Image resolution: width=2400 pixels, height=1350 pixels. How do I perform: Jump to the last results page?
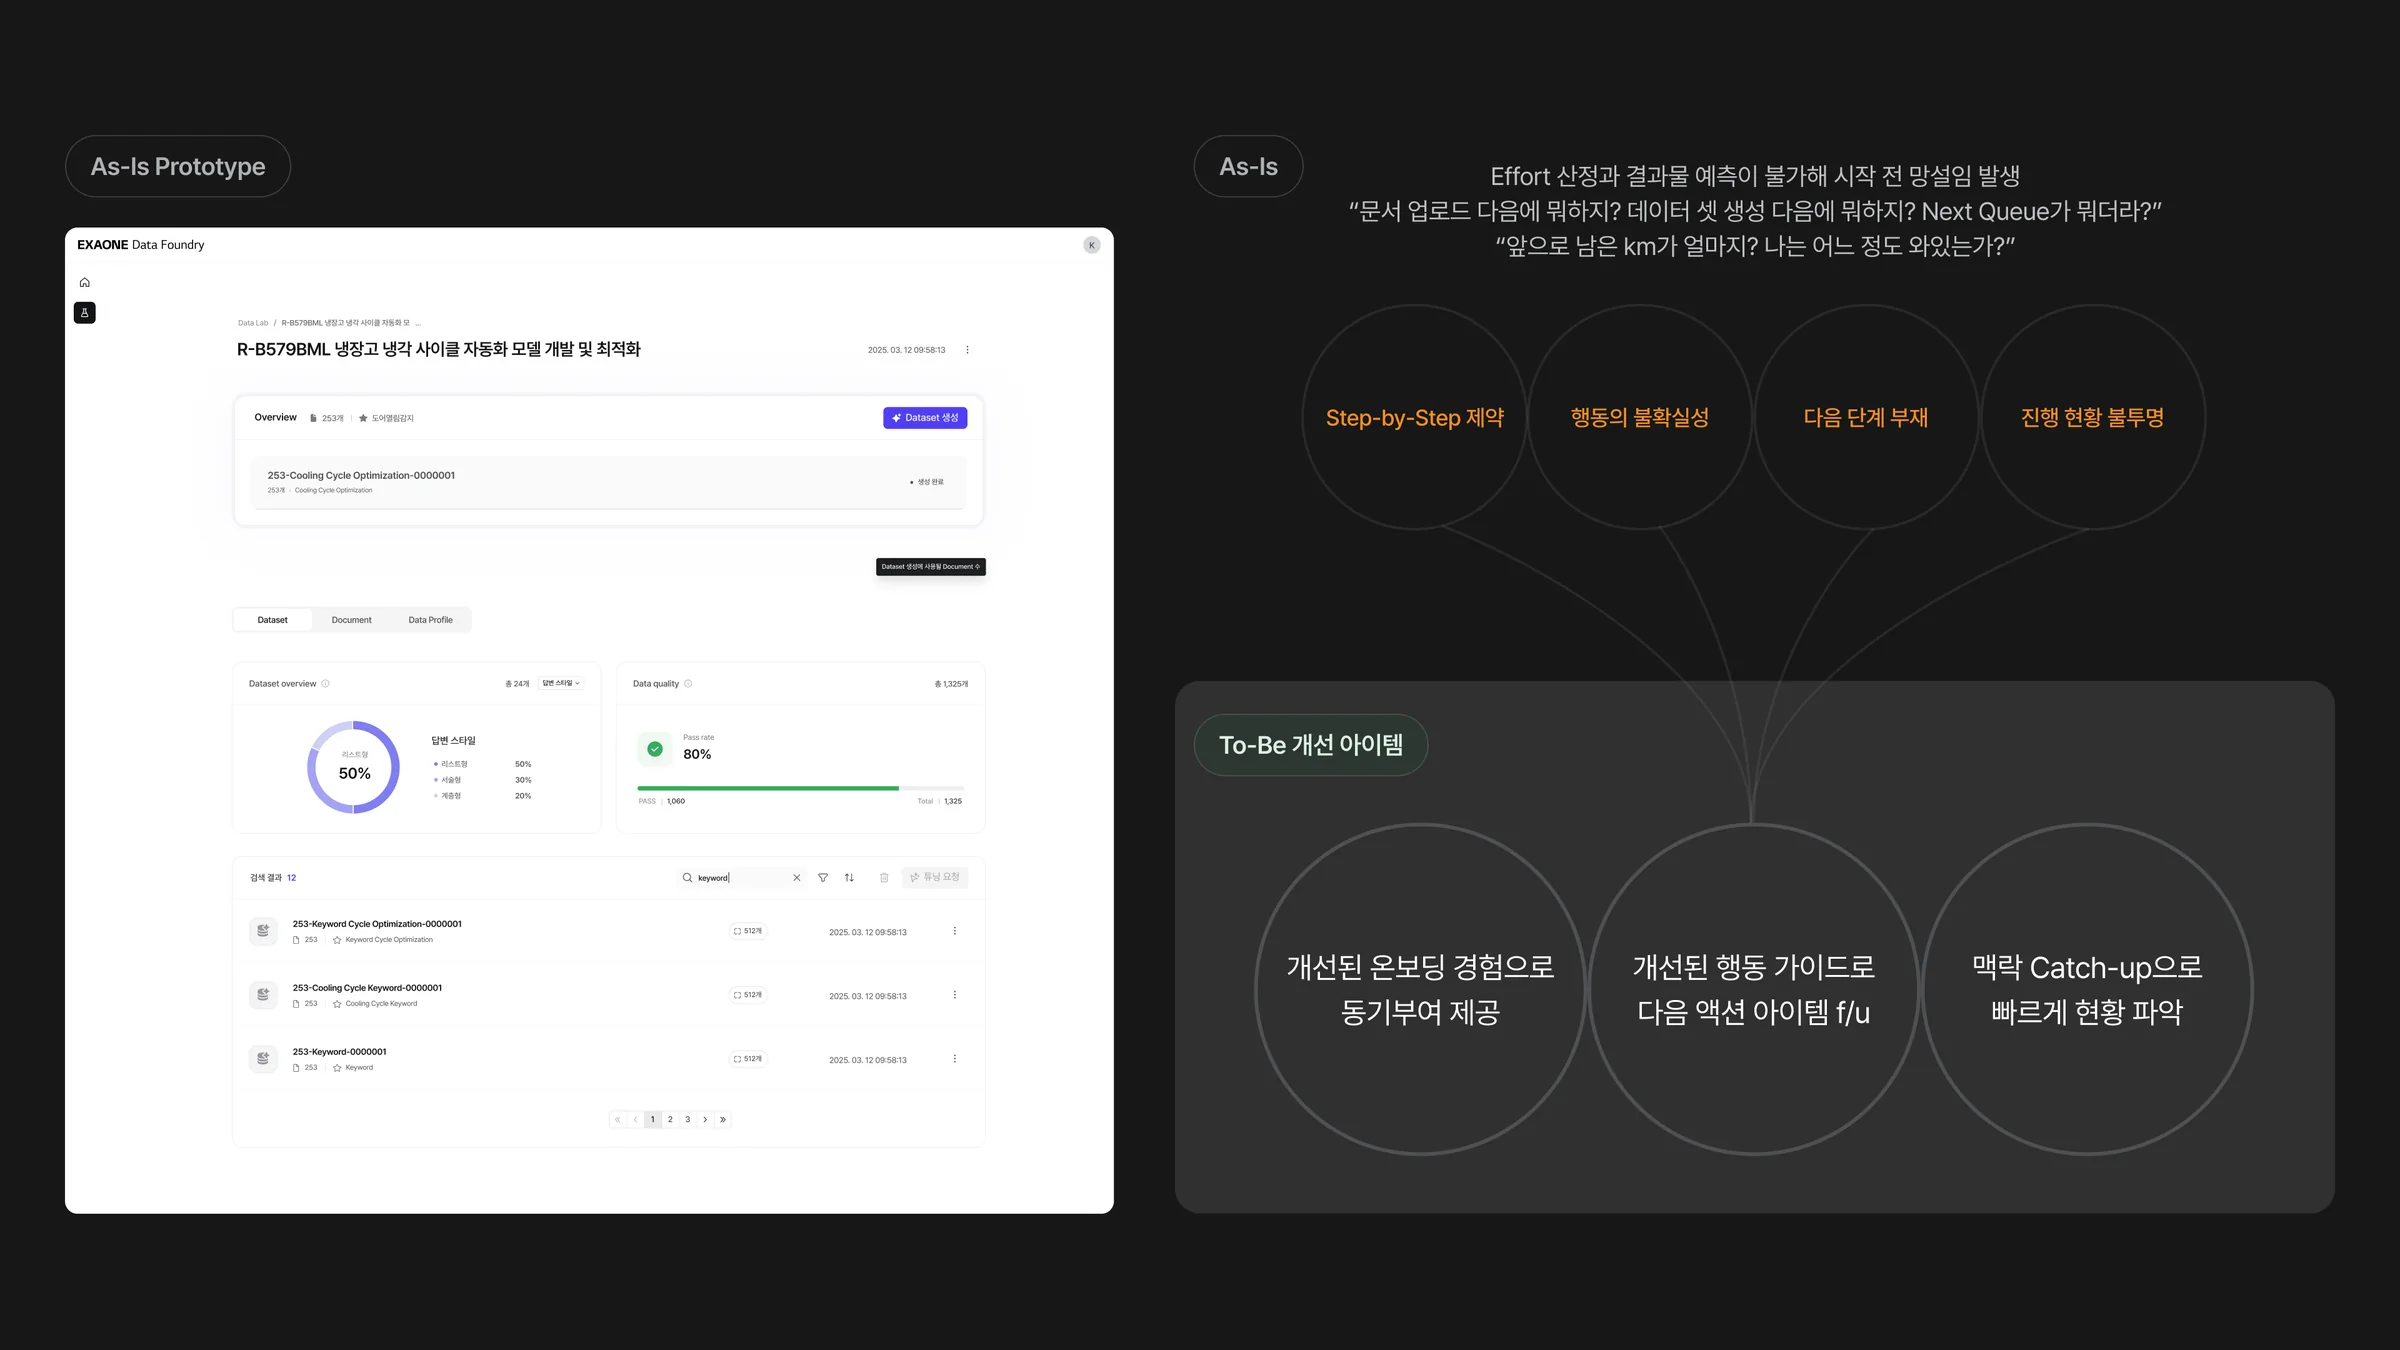[723, 1119]
